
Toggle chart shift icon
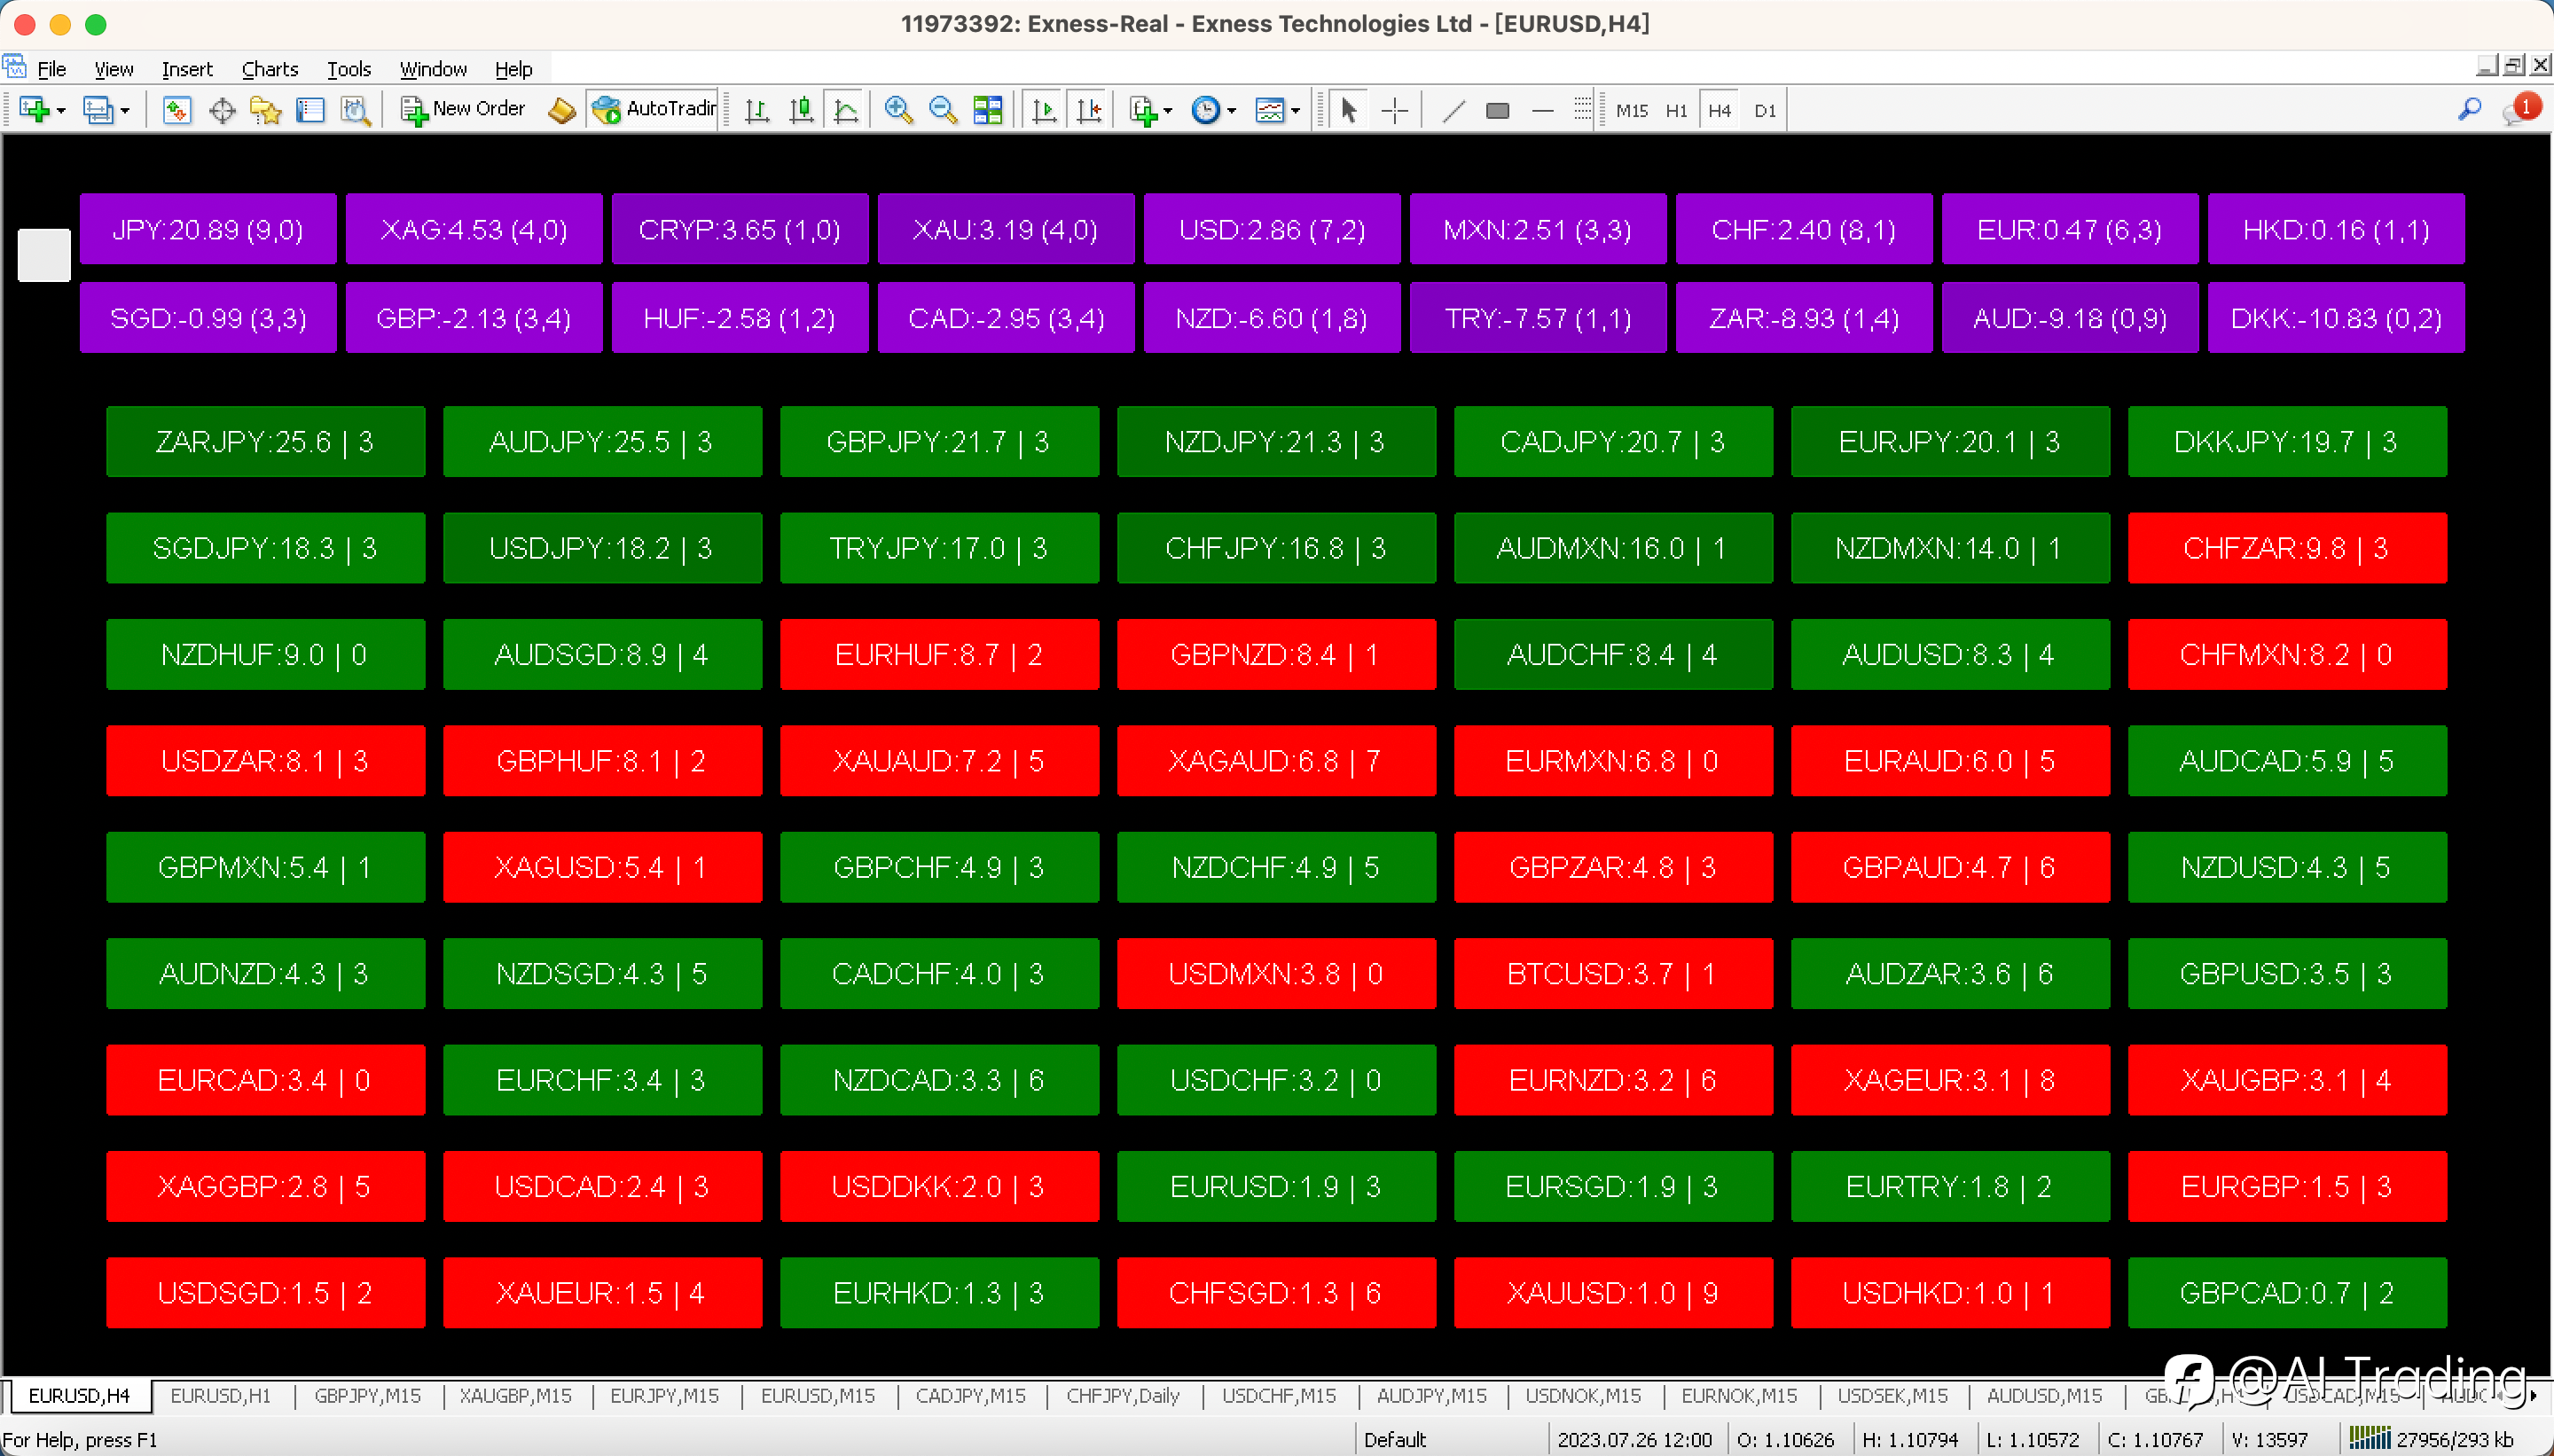[x=1090, y=110]
